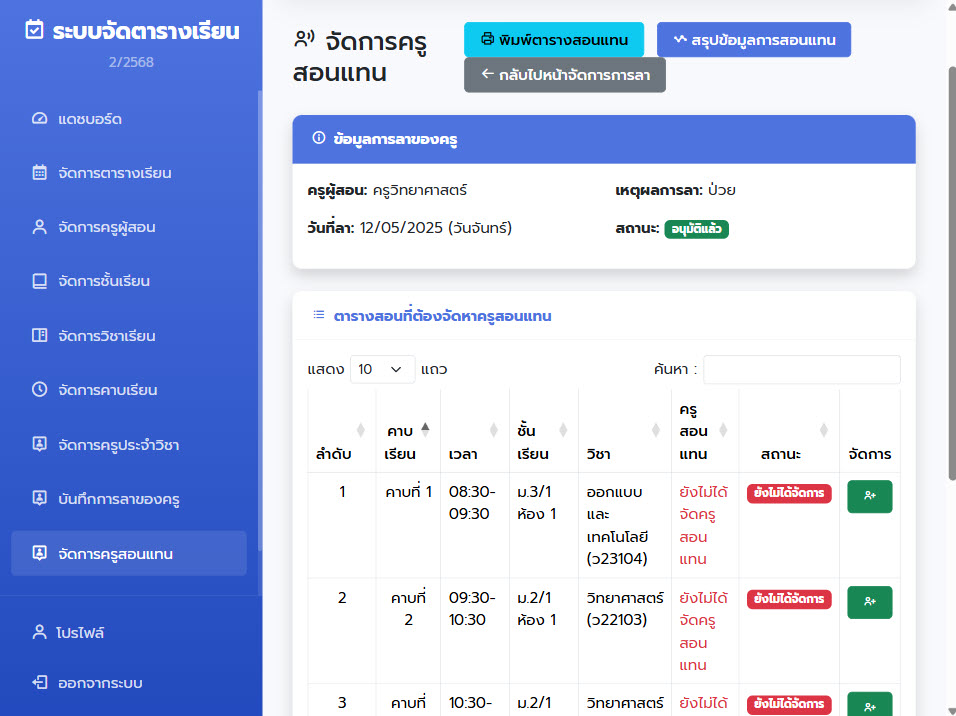This screenshot has width=956, height=716.
Task: Click the calendar-check logo icon in sidebar header
Action: [35, 31]
